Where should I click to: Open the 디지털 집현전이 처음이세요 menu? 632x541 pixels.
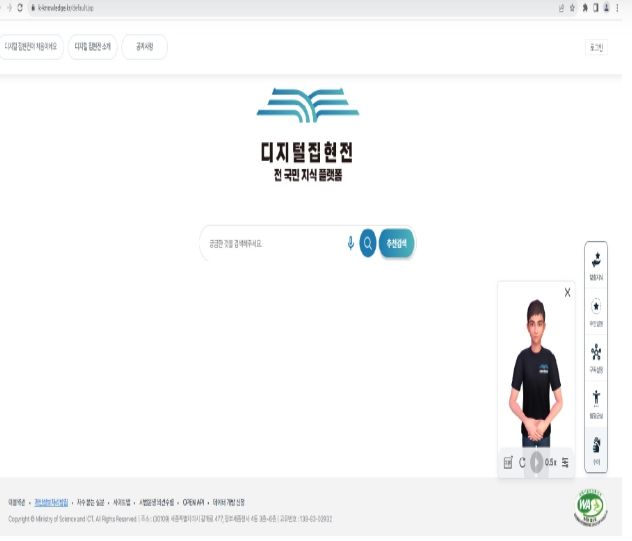(31, 47)
